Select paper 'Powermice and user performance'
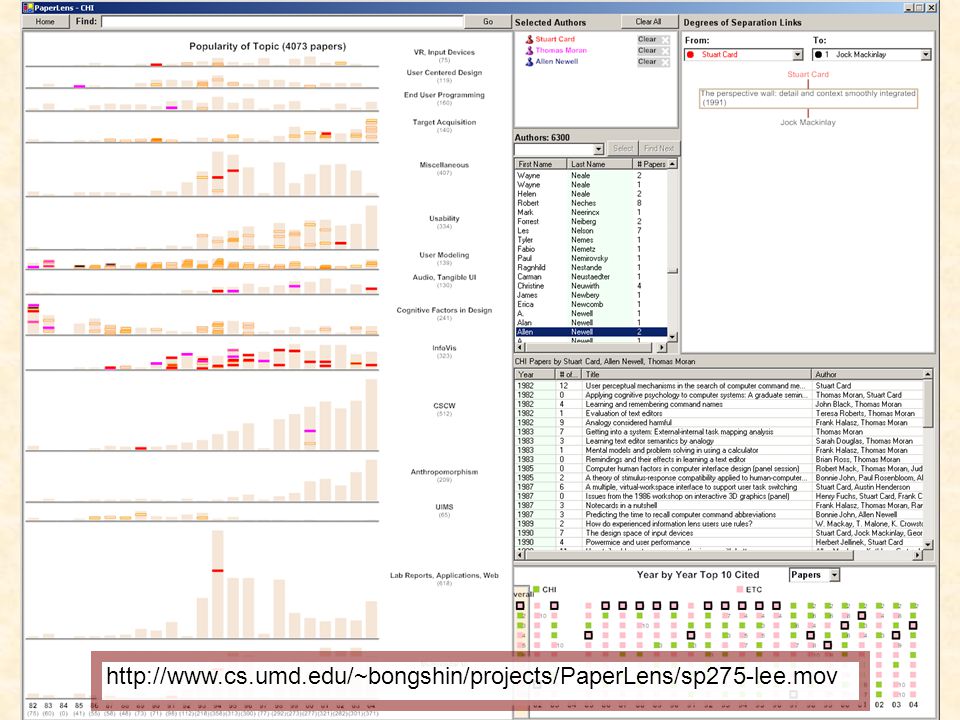The height and width of the screenshot is (720, 960). pos(719,542)
